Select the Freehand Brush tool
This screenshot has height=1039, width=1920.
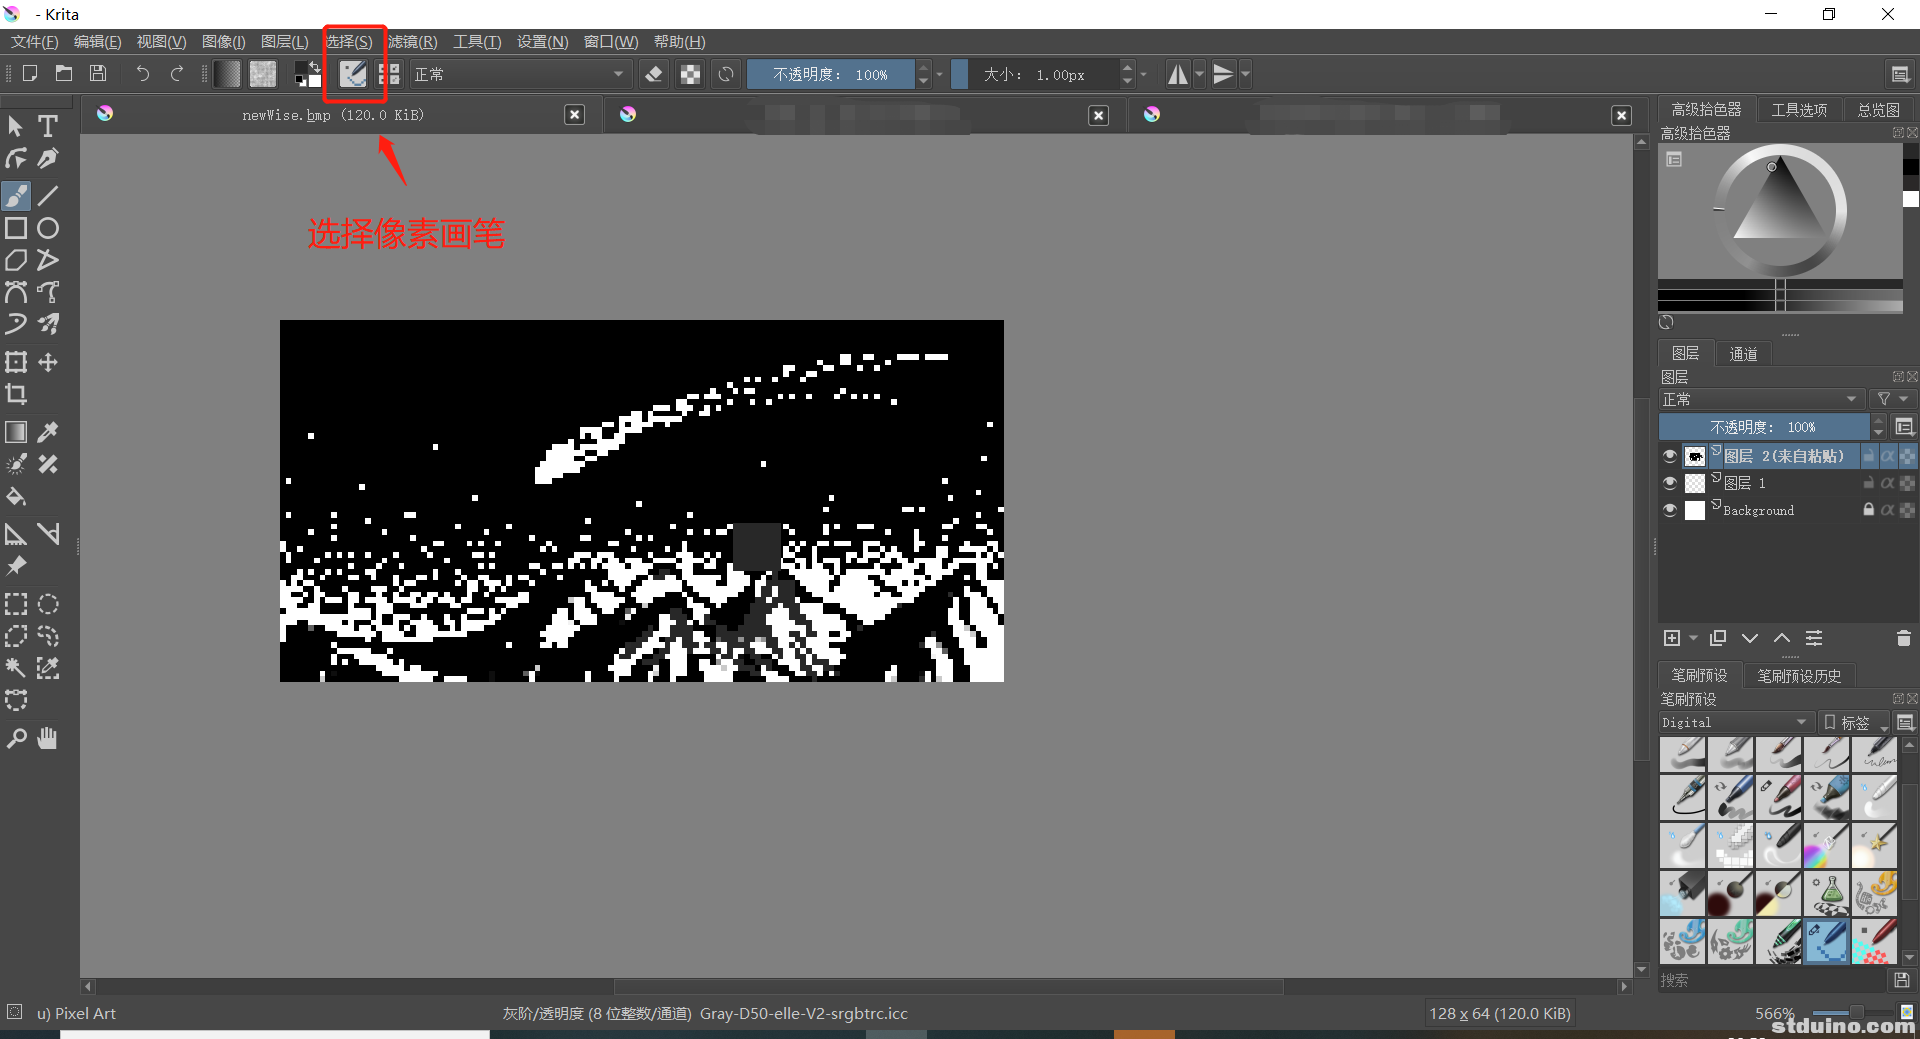[x=16, y=195]
